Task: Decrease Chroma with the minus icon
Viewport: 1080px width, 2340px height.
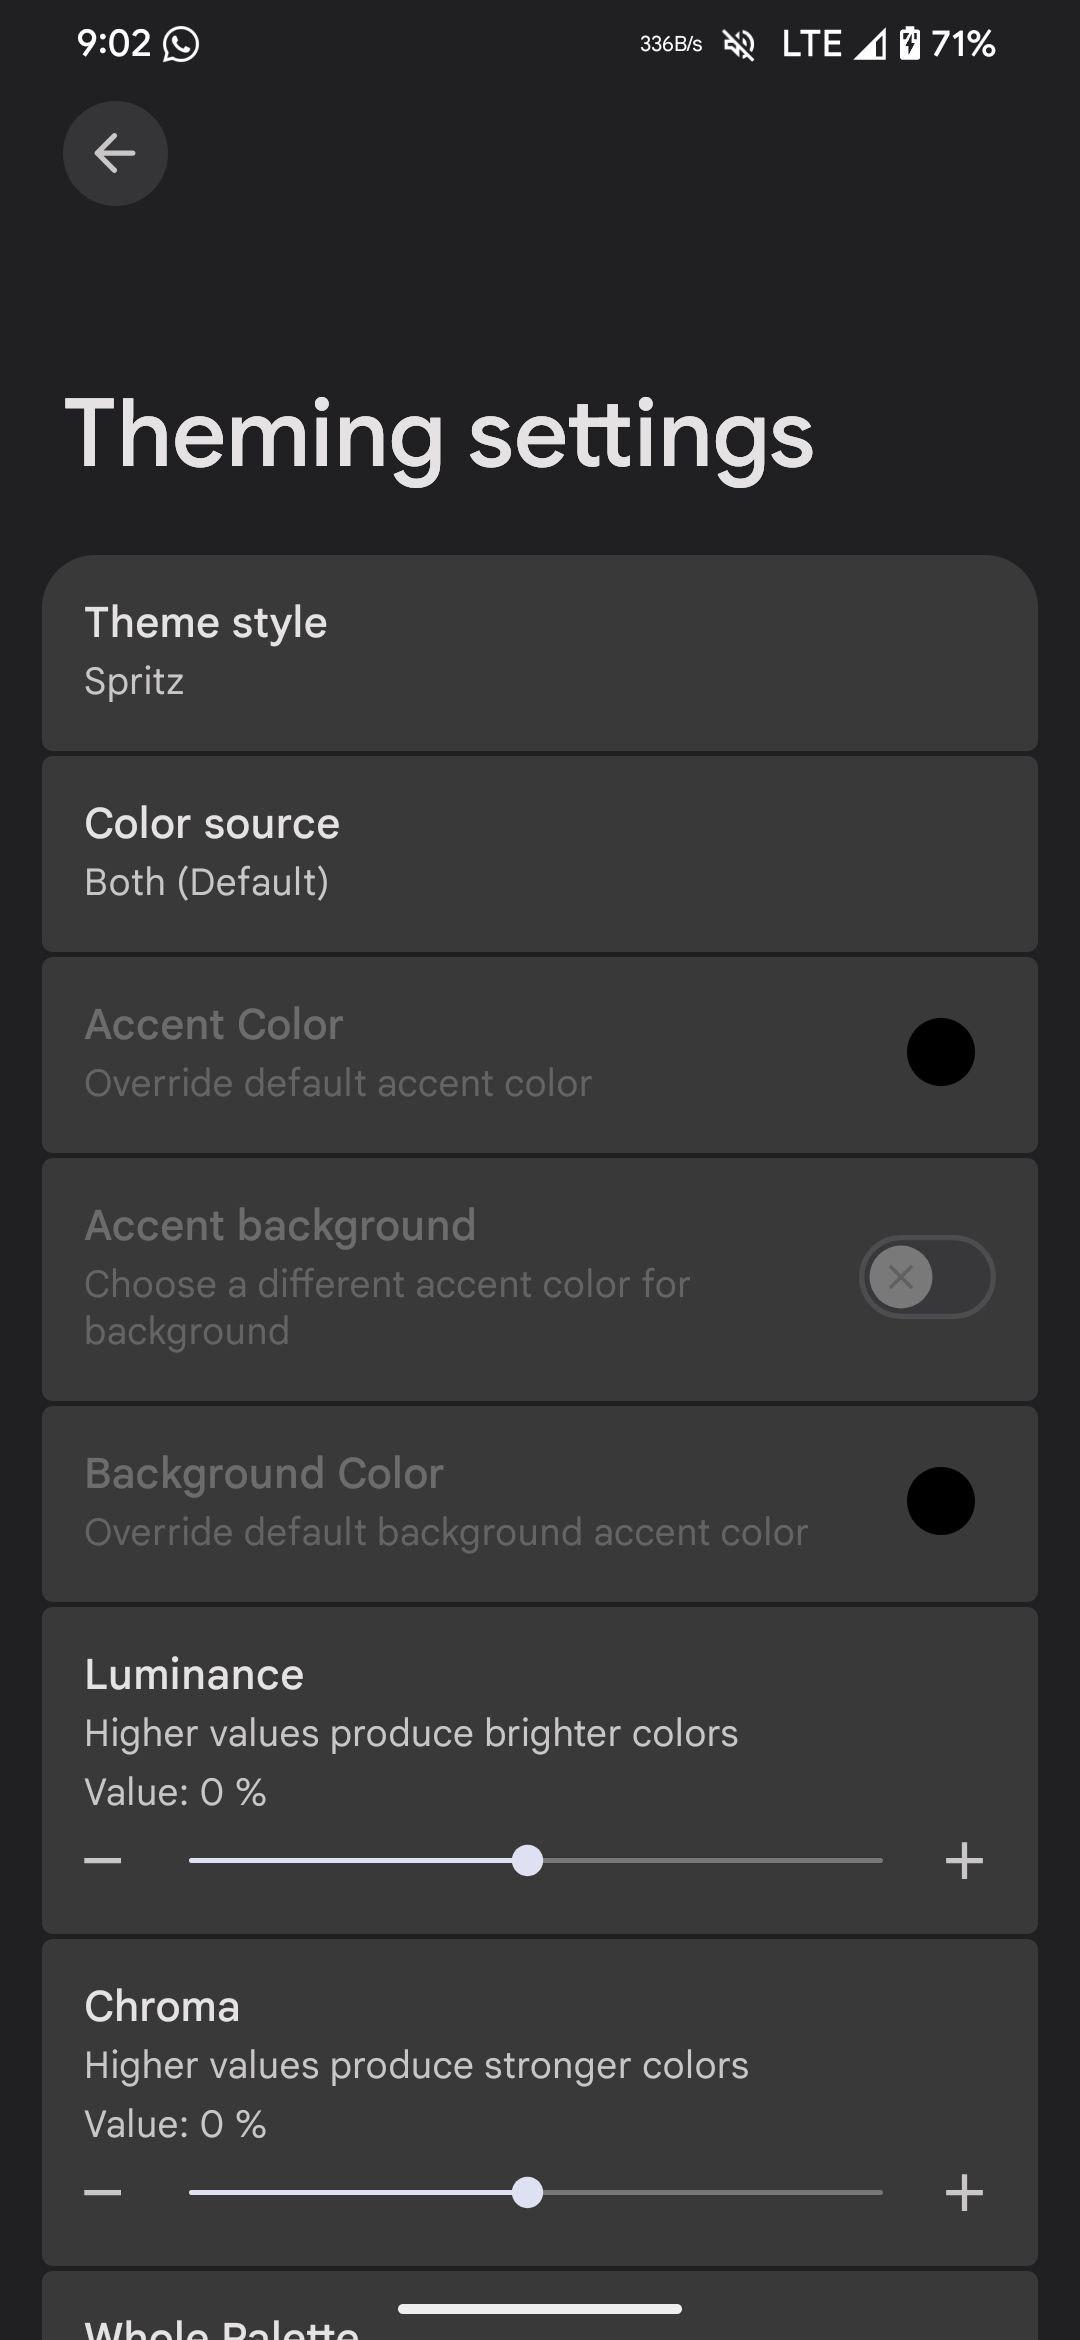Action: point(103,2193)
